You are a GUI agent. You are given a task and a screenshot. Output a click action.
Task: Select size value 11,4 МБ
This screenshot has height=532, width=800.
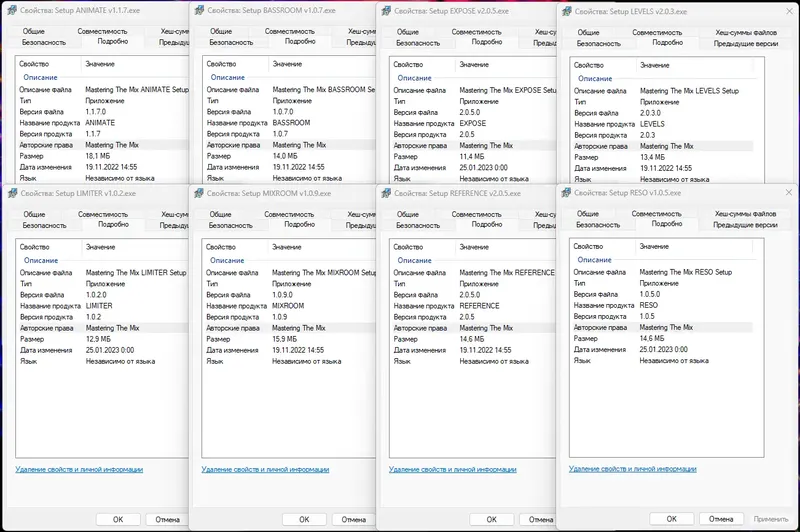[x=472, y=157]
